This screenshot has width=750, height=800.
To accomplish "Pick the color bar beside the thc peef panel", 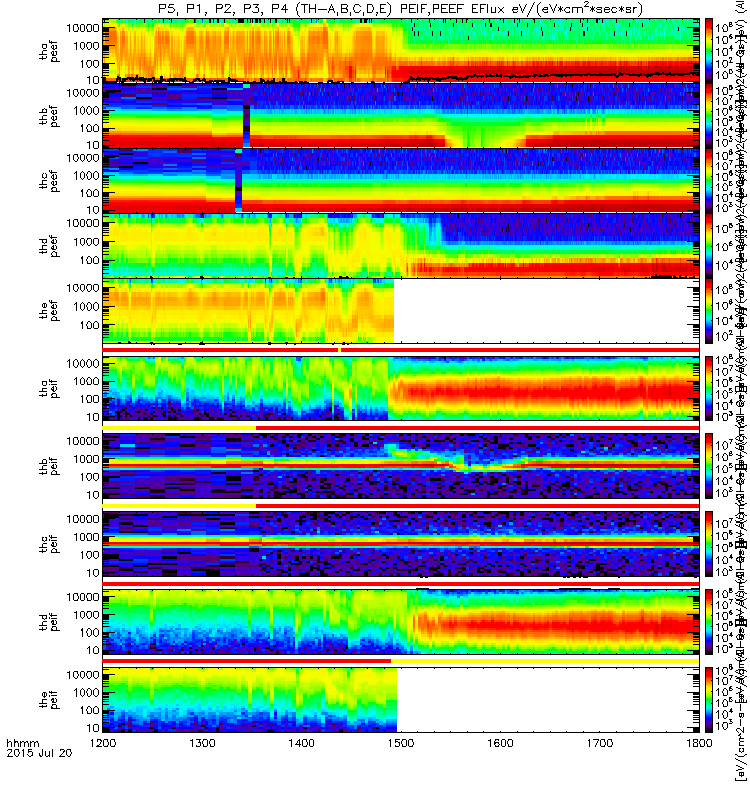I will point(709,181).
